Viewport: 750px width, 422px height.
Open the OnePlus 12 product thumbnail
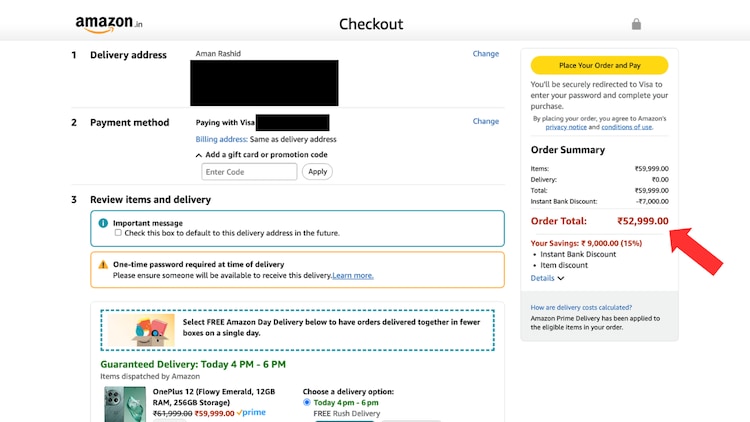[124, 404]
